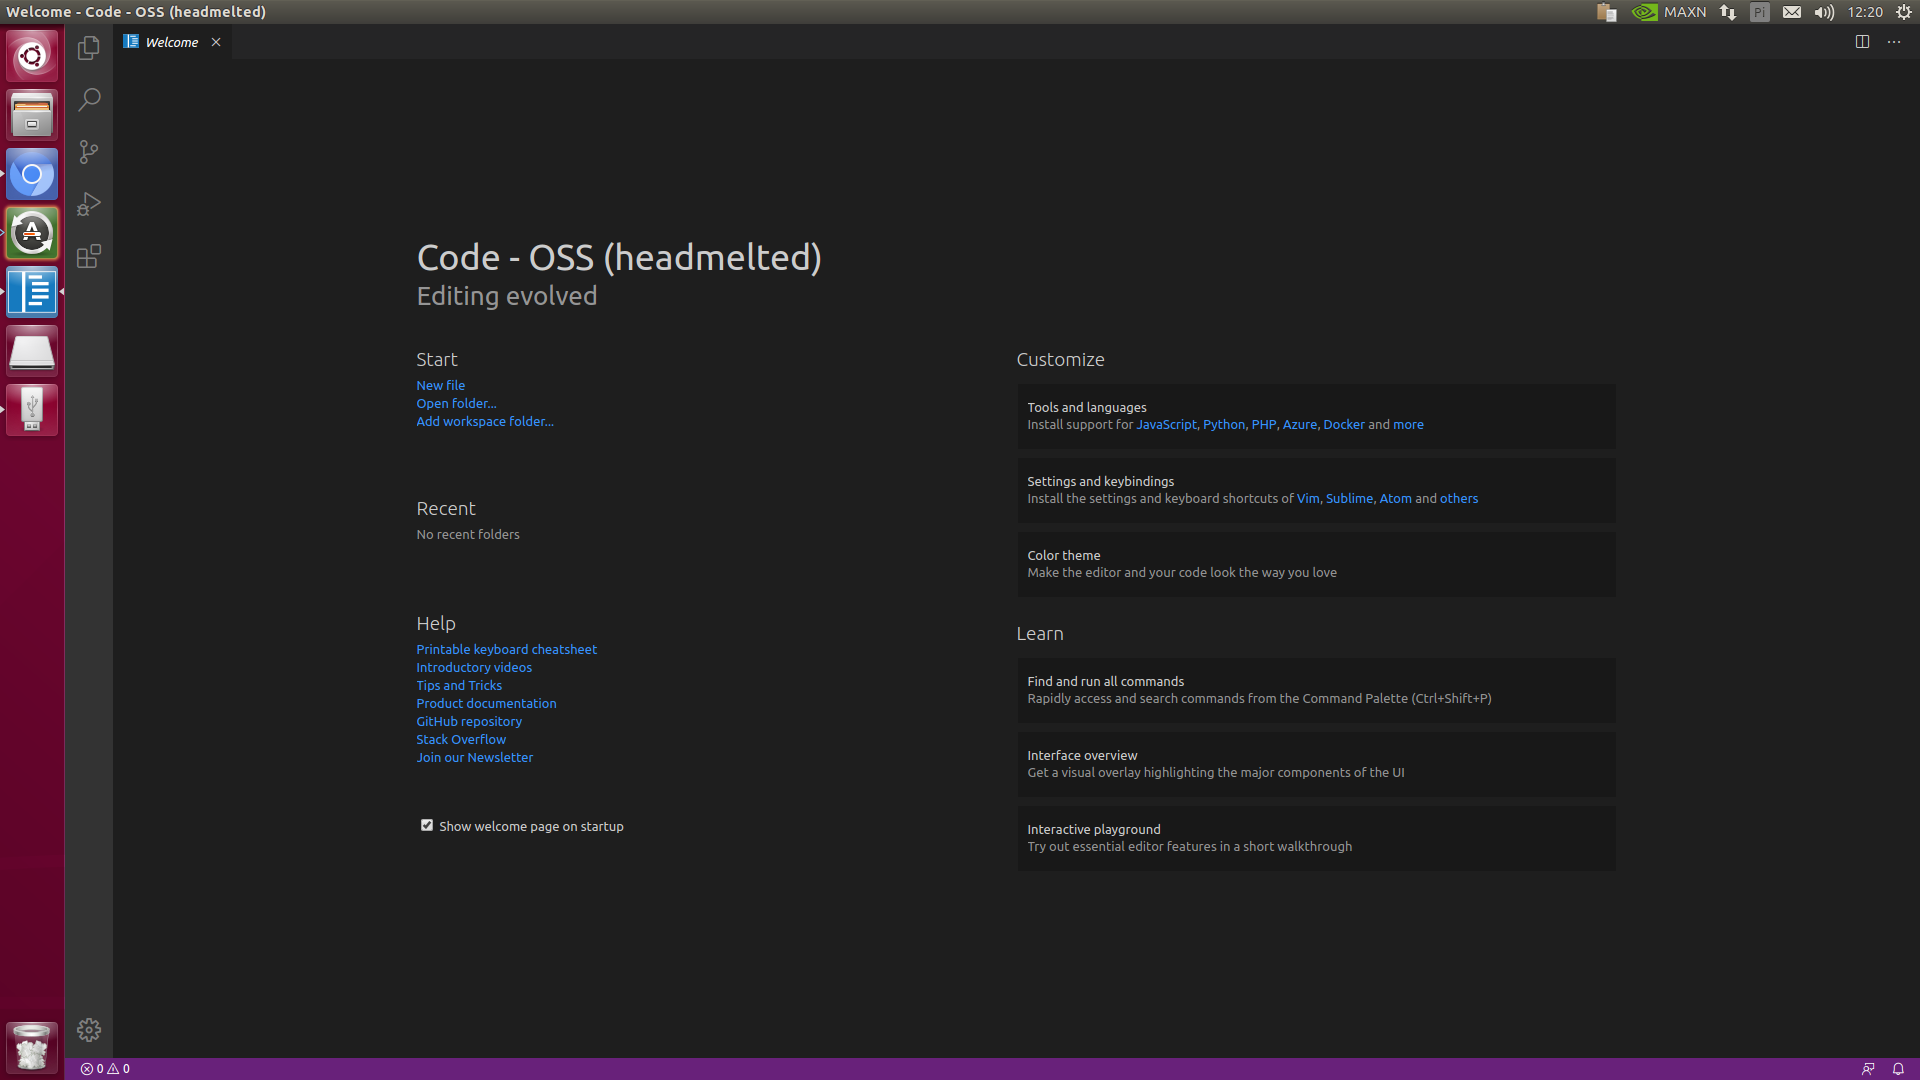Image resolution: width=1920 pixels, height=1080 pixels.
Task: Open the Color theme settings
Action: (1064, 554)
